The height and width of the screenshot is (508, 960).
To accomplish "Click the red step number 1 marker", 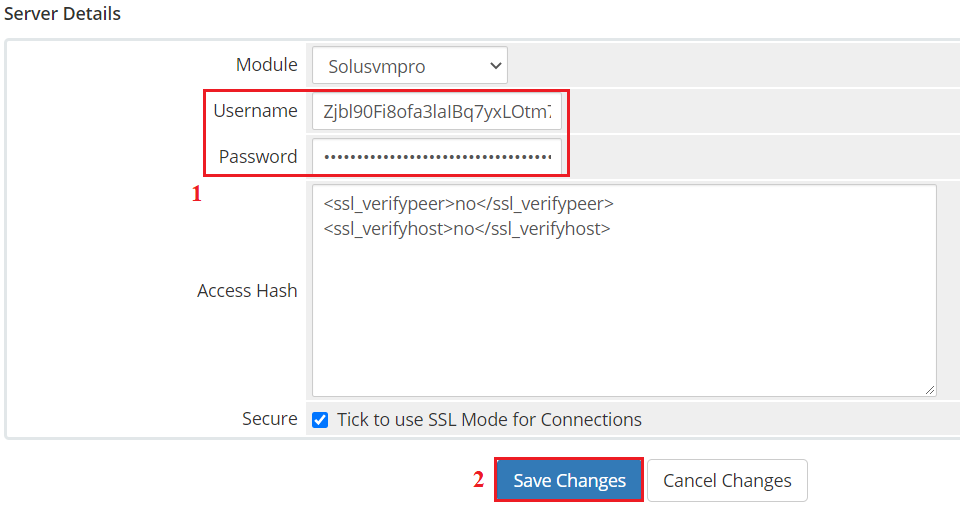I will pyautogui.click(x=197, y=195).
